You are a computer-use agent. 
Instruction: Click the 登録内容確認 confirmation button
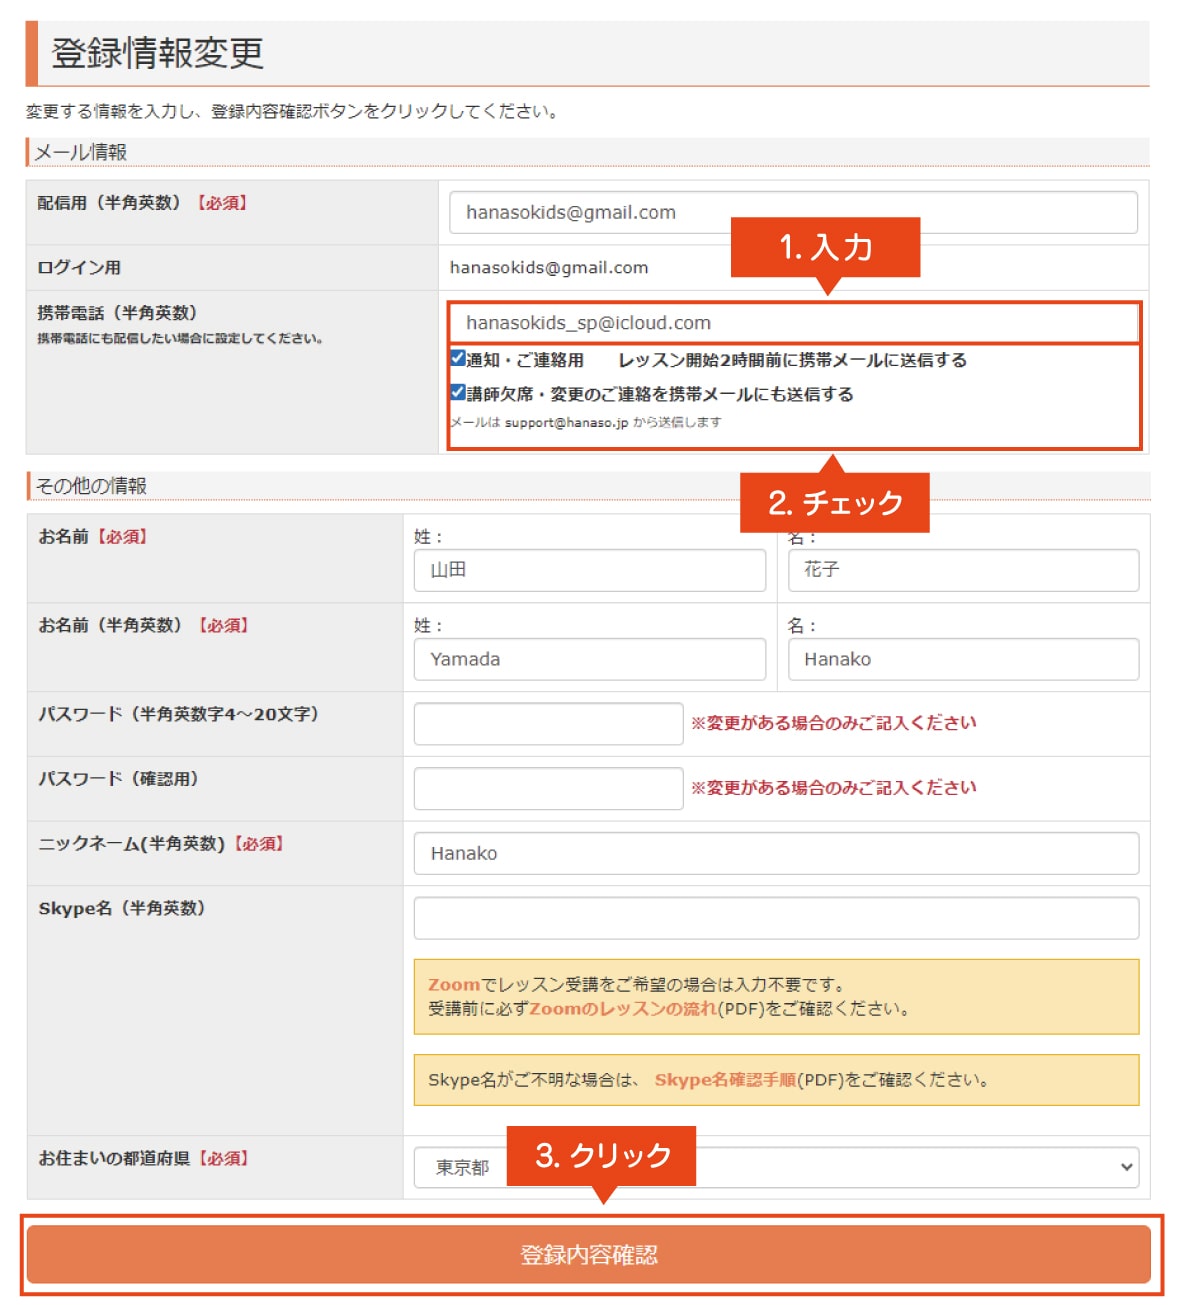click(x=591, y=1254)
